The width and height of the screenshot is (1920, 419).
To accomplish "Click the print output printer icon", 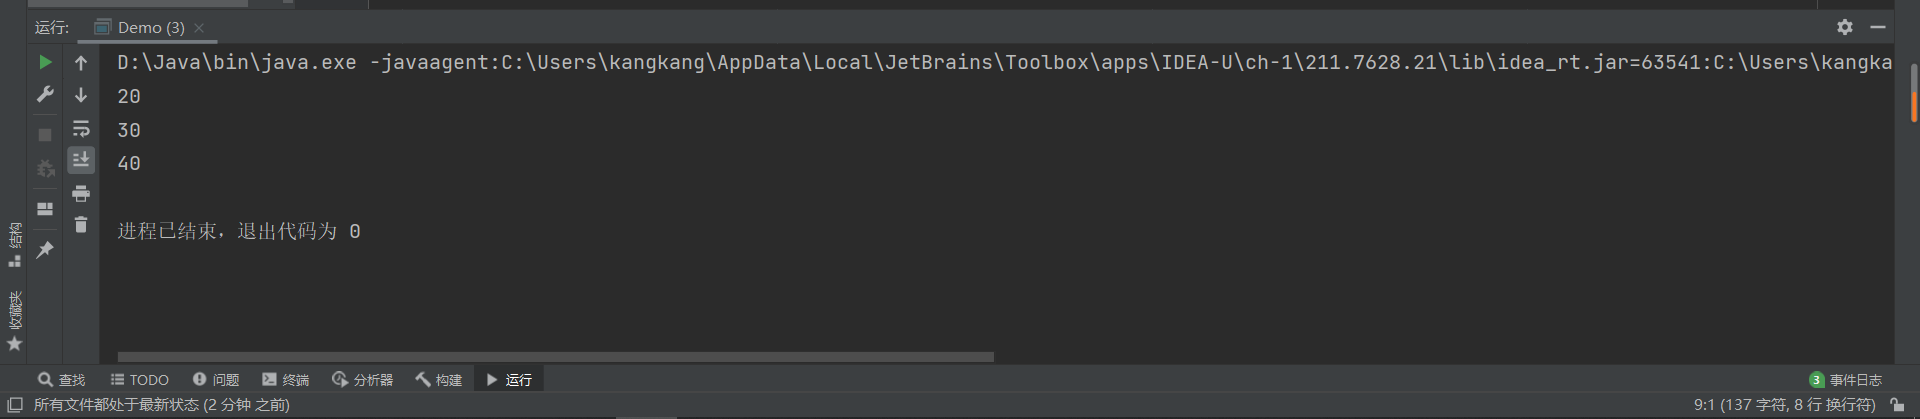I will (81, 193).
